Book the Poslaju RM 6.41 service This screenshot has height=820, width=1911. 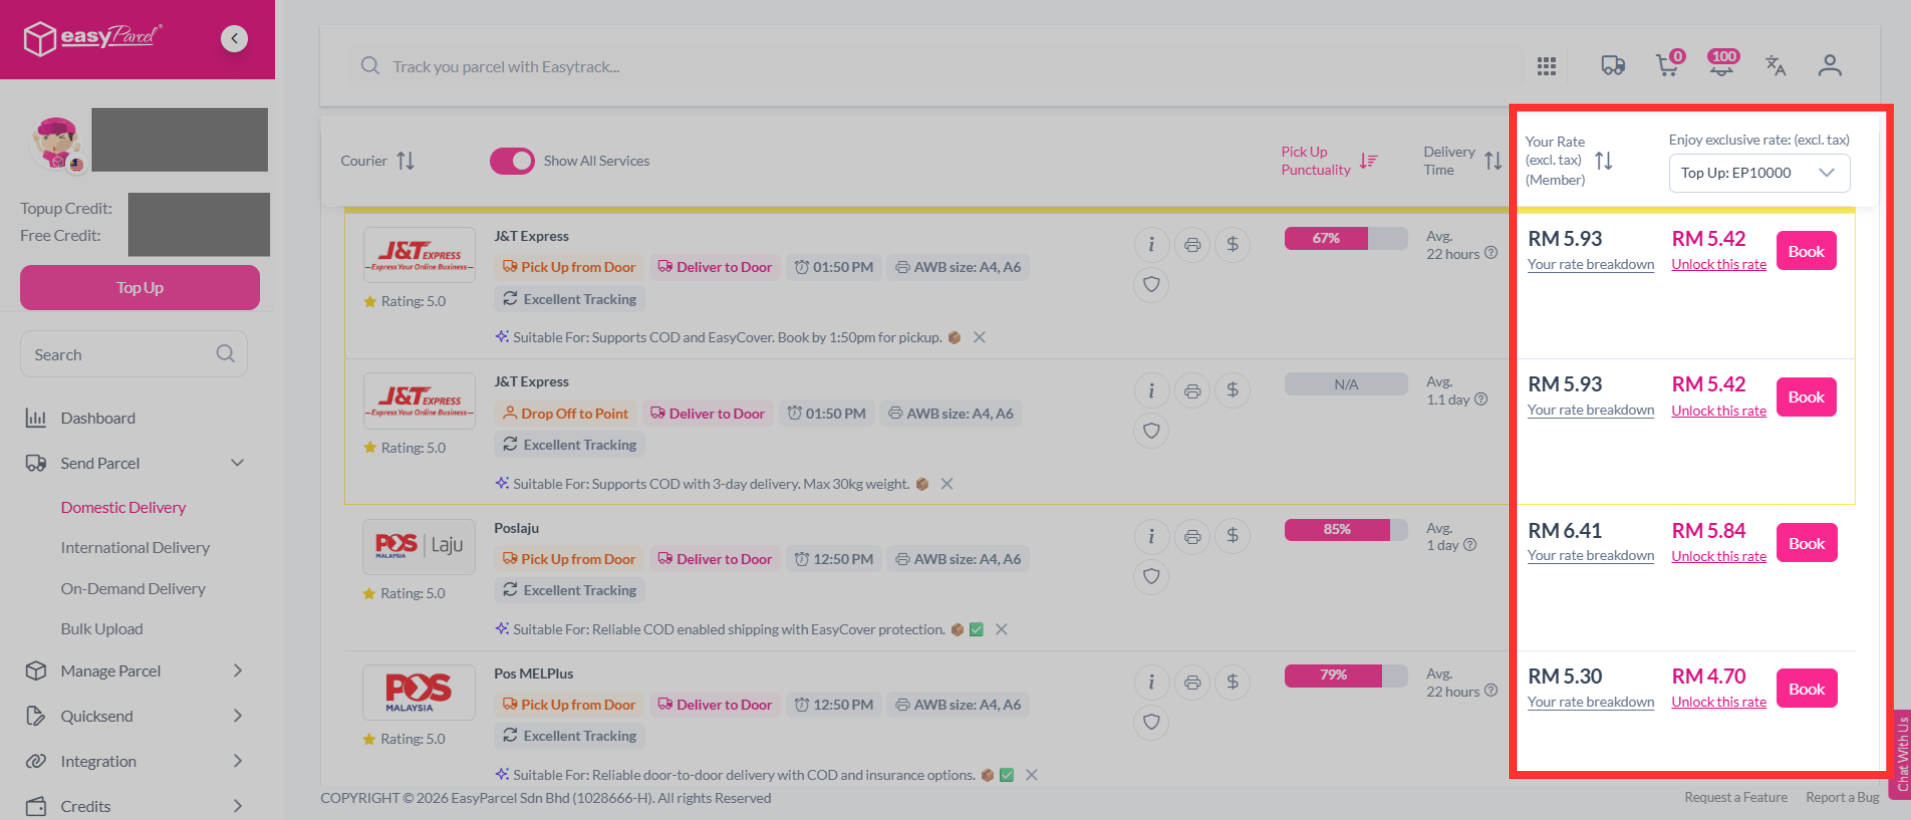coord(1806,543)
